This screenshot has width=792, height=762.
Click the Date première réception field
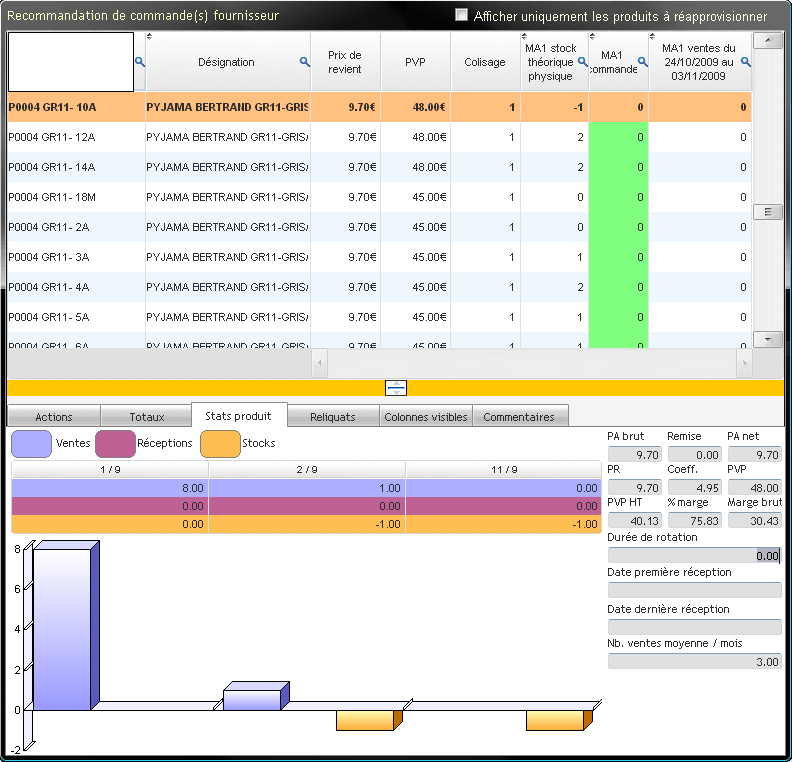[695, 590]
